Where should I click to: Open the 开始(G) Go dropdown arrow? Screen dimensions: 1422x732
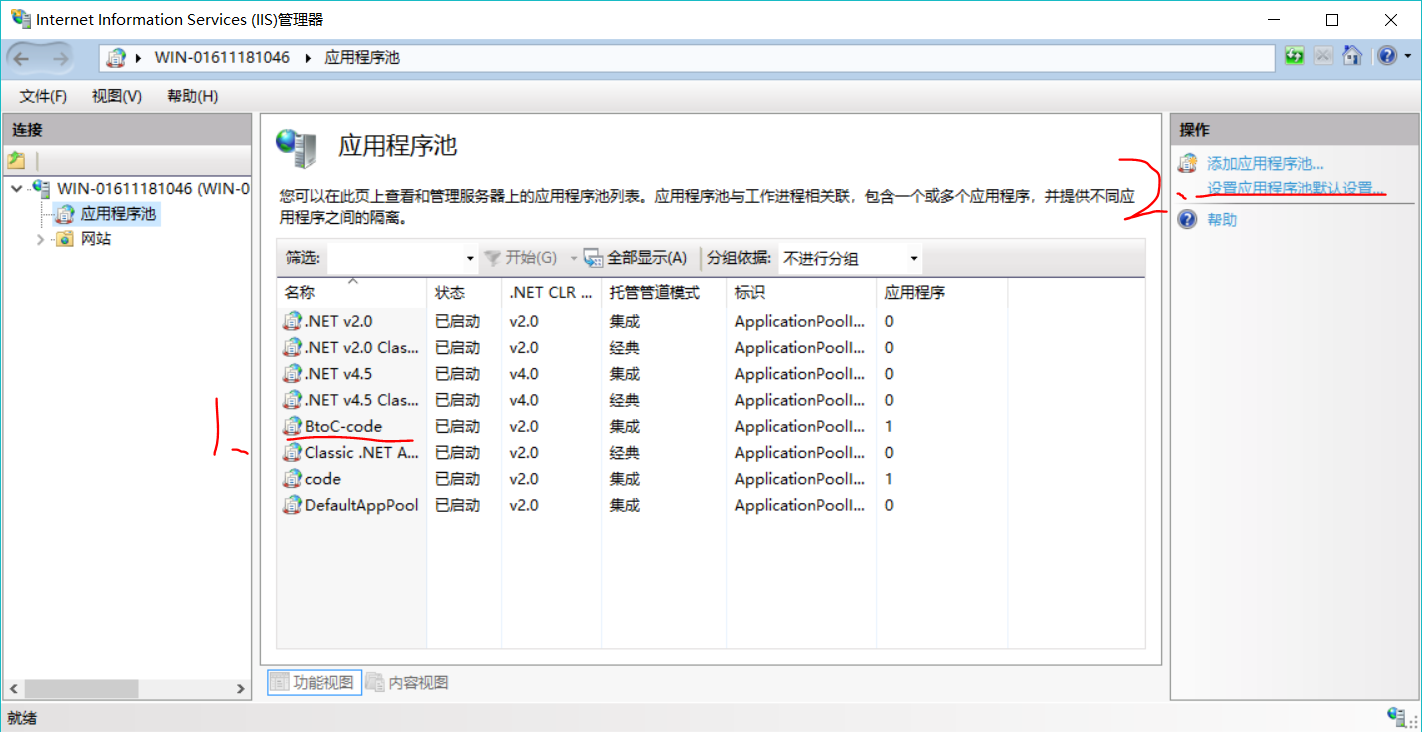click(574, 258)
